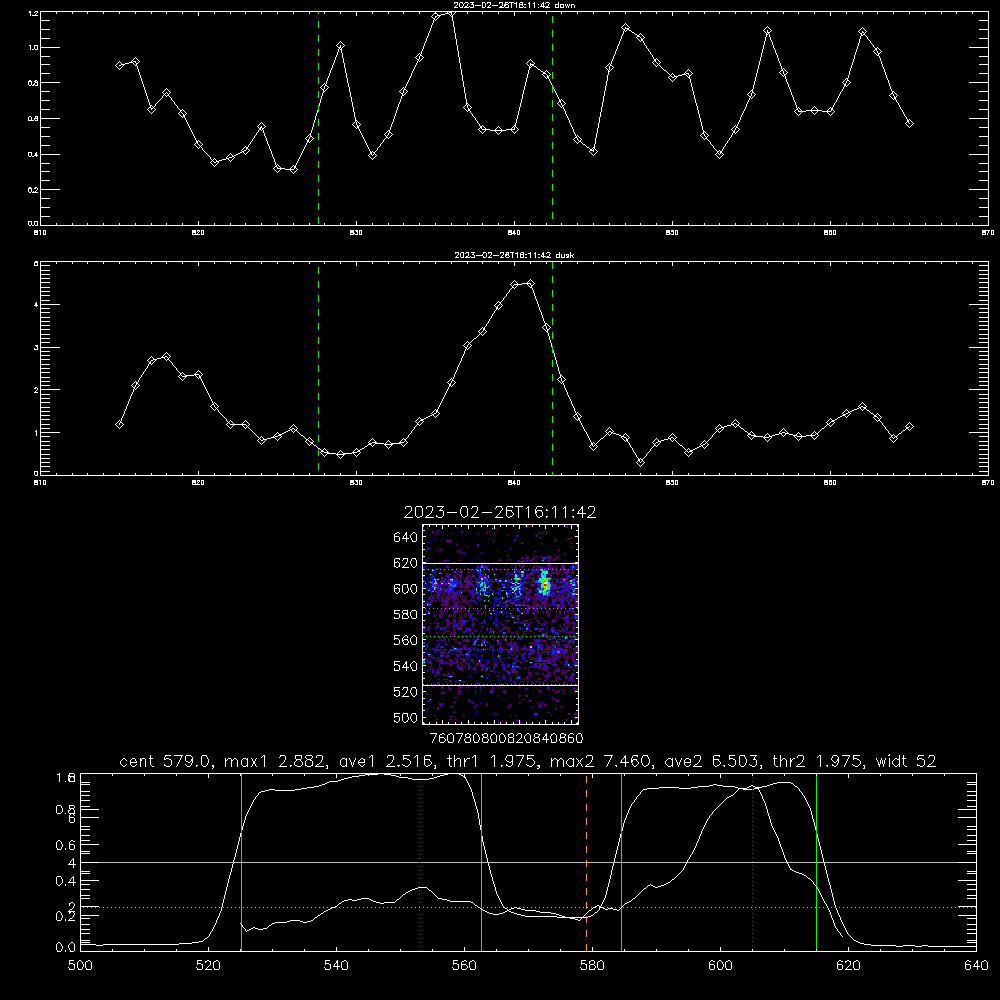
Task: Click the green vertical line near 525 in bottom plot
Action: (241, 862)
